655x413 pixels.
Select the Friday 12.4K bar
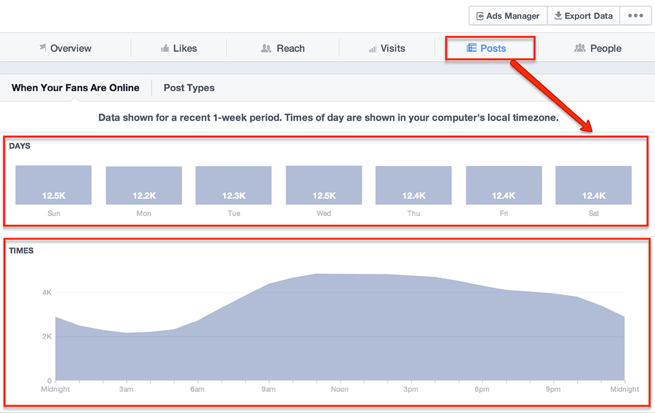click(x=503, y=186)
